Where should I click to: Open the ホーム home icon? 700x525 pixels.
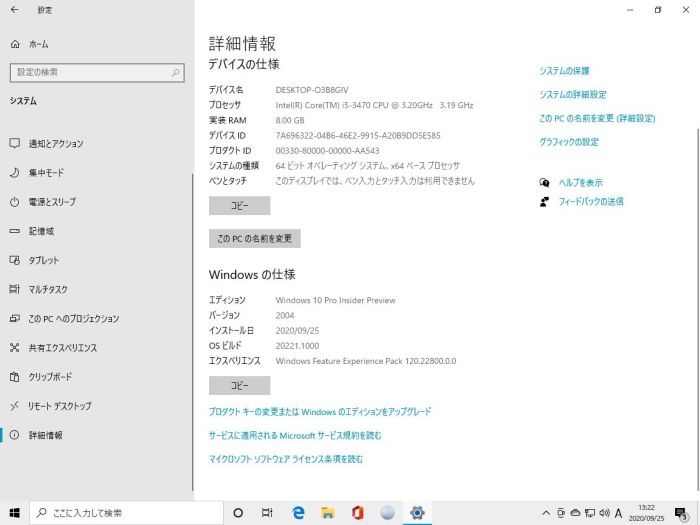15,44
